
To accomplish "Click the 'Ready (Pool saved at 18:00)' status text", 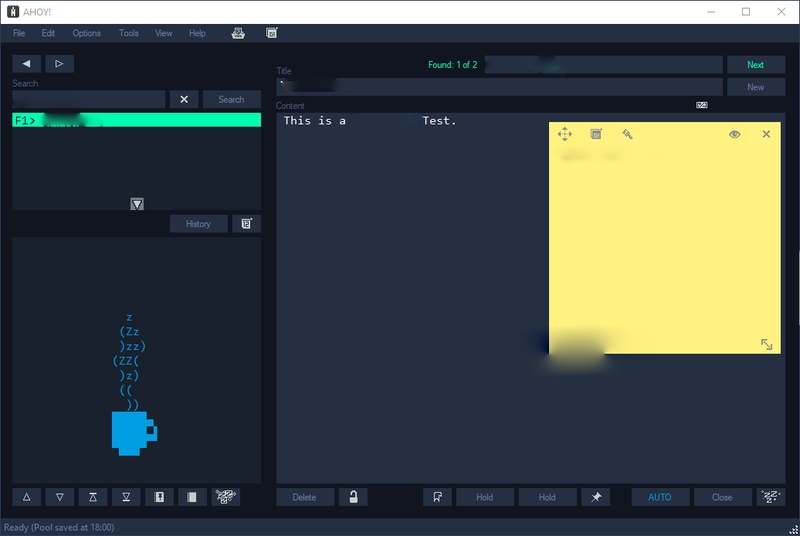I will [59, 527].
